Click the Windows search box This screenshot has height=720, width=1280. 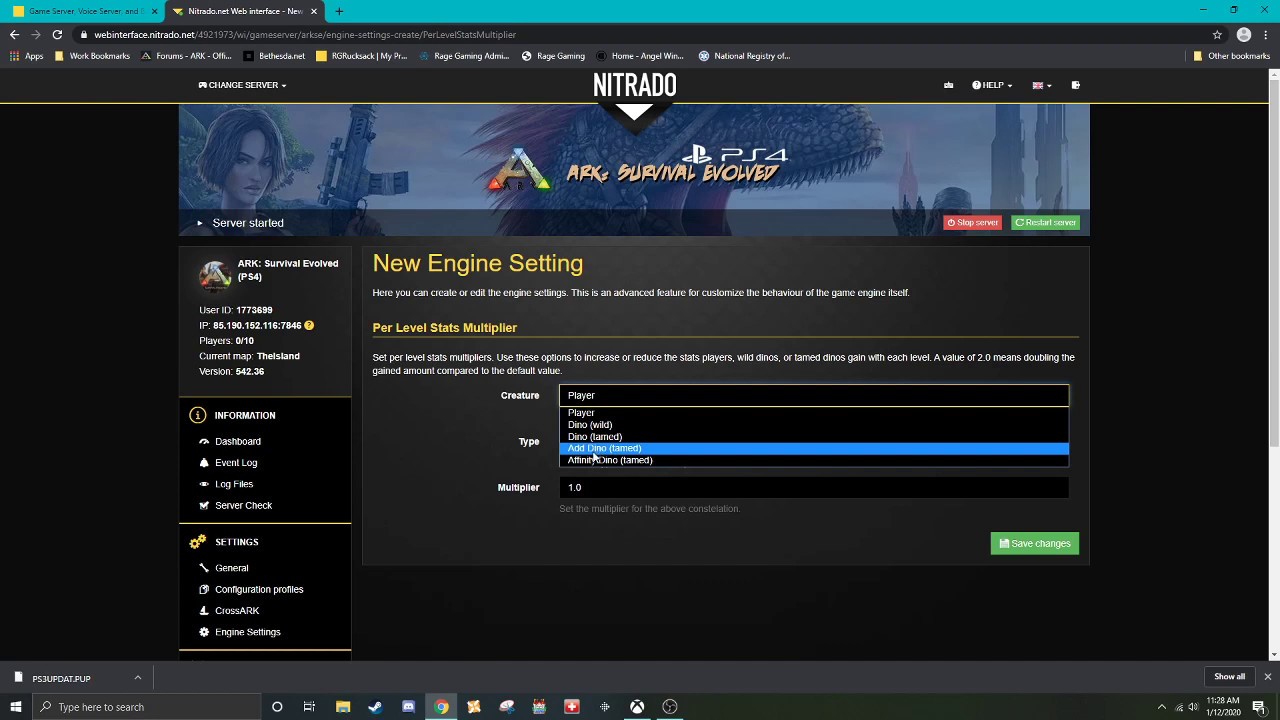pos(147,707)
